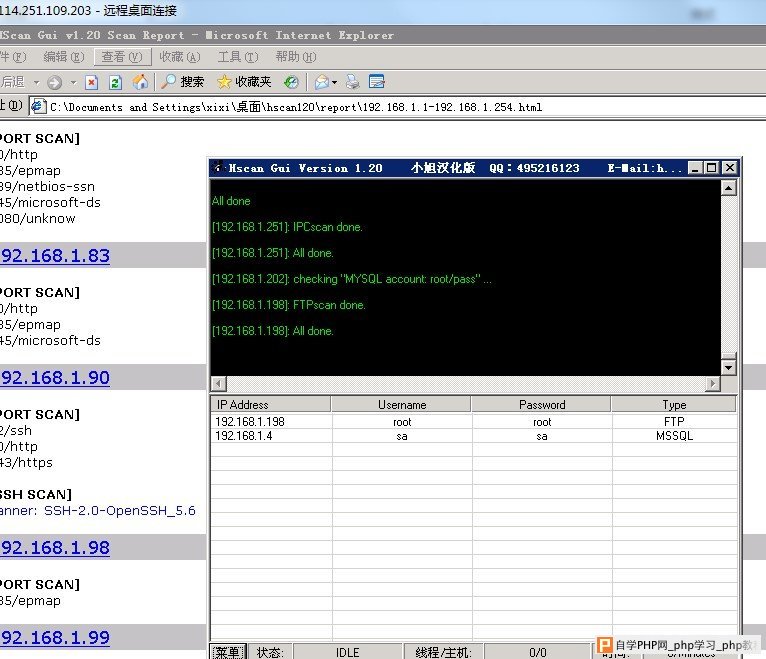Open the Forward button history dropdown

[73, 83]
